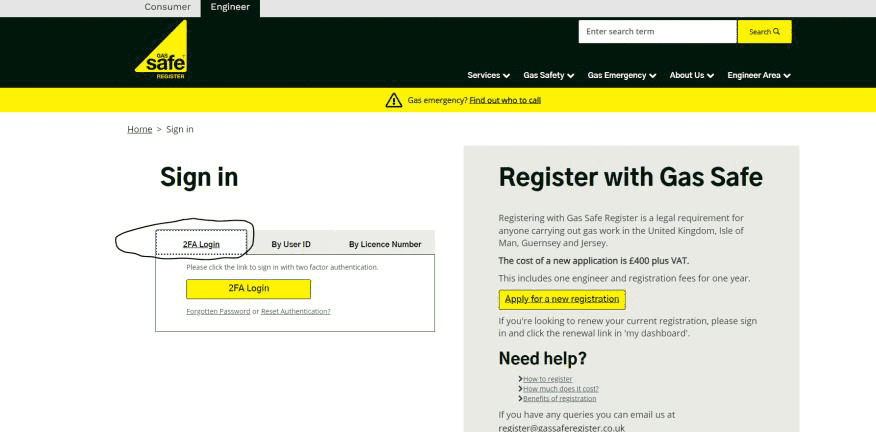The image size is (876, 432).
Task: Click the yellow 2FA Login button
Action: pos(249,289)
